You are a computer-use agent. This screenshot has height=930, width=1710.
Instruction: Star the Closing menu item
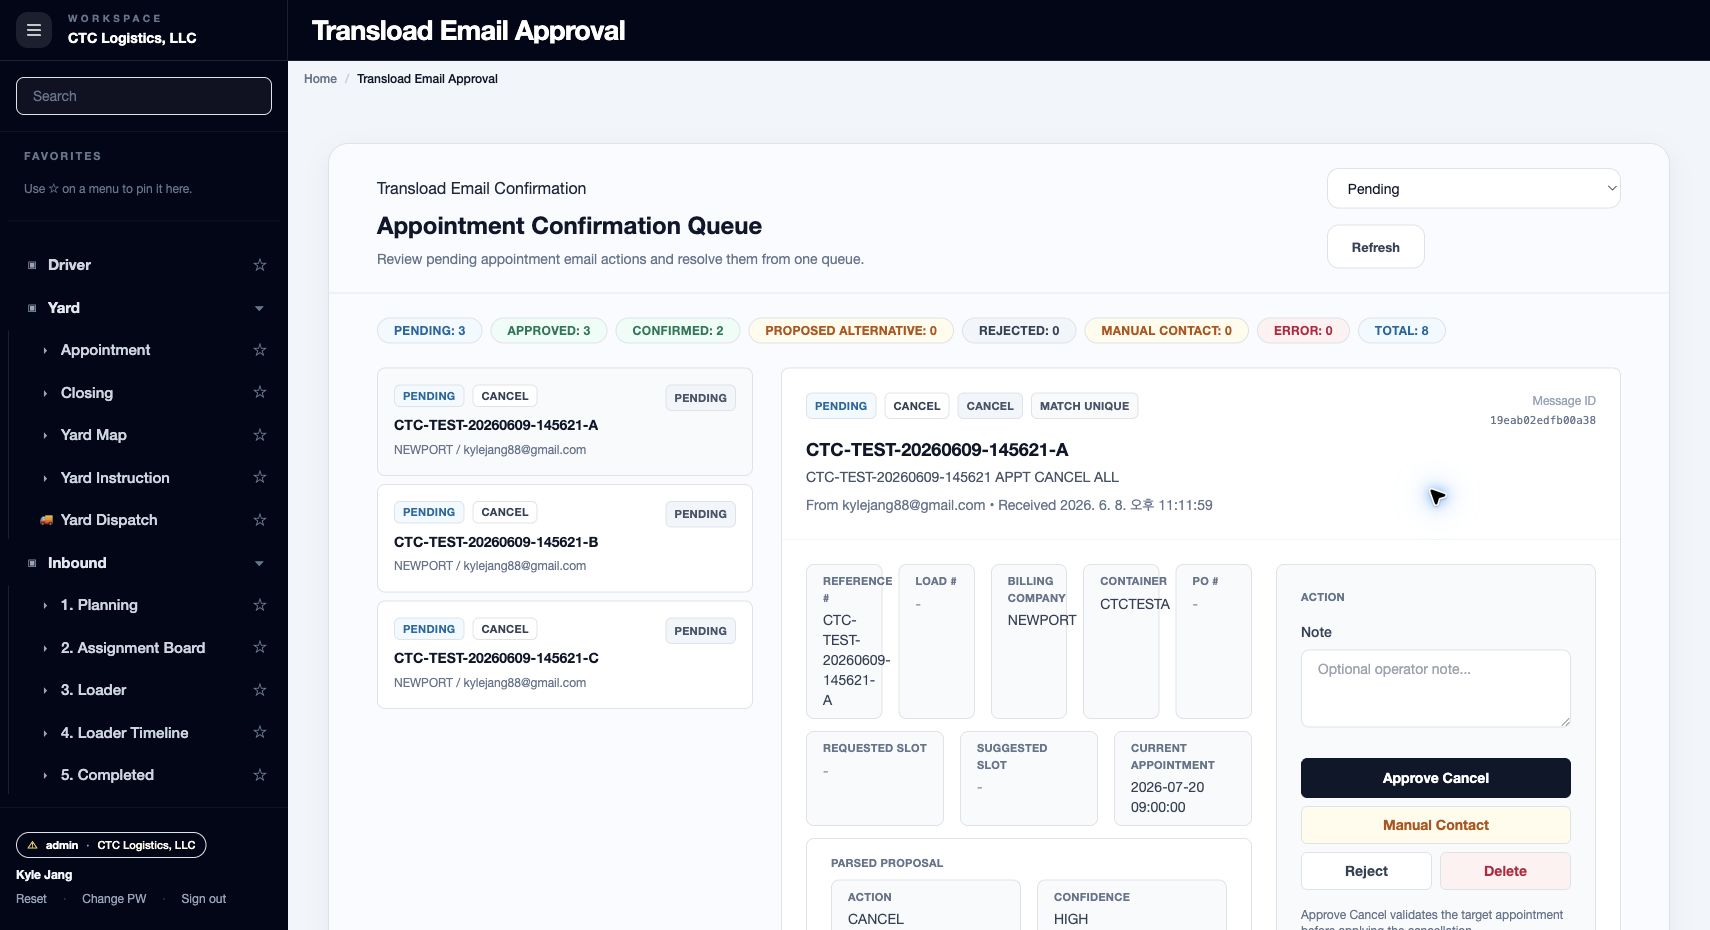pyautogui.click(x=260, y=392)
